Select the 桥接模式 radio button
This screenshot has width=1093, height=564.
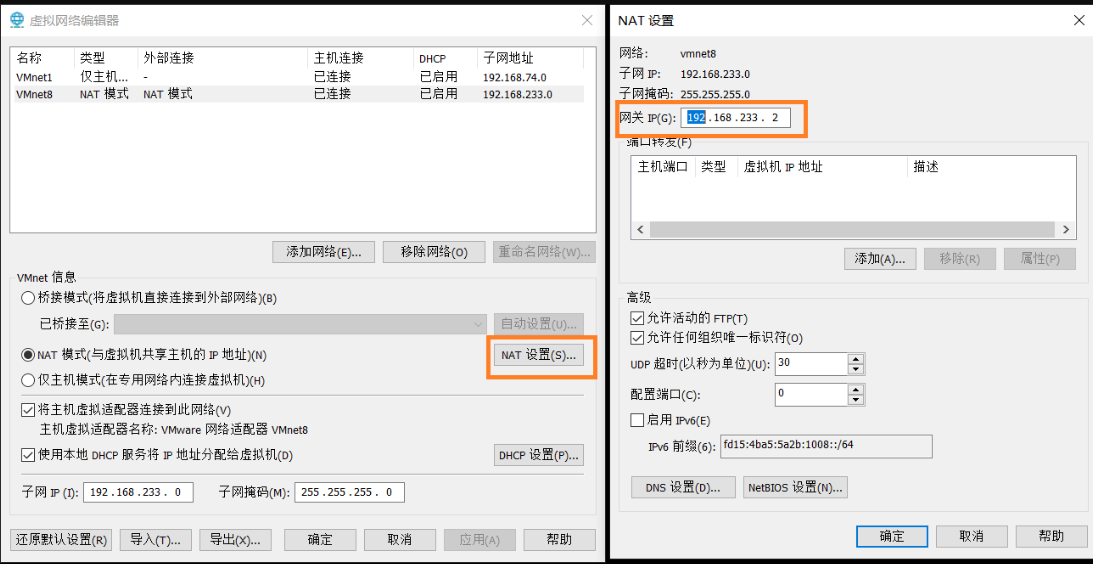[x=28, y=298]
